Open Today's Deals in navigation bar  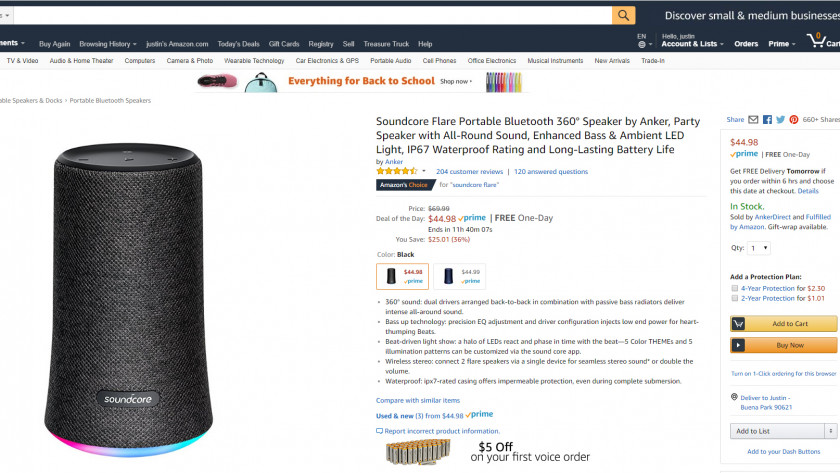click(x=238, y=44)
